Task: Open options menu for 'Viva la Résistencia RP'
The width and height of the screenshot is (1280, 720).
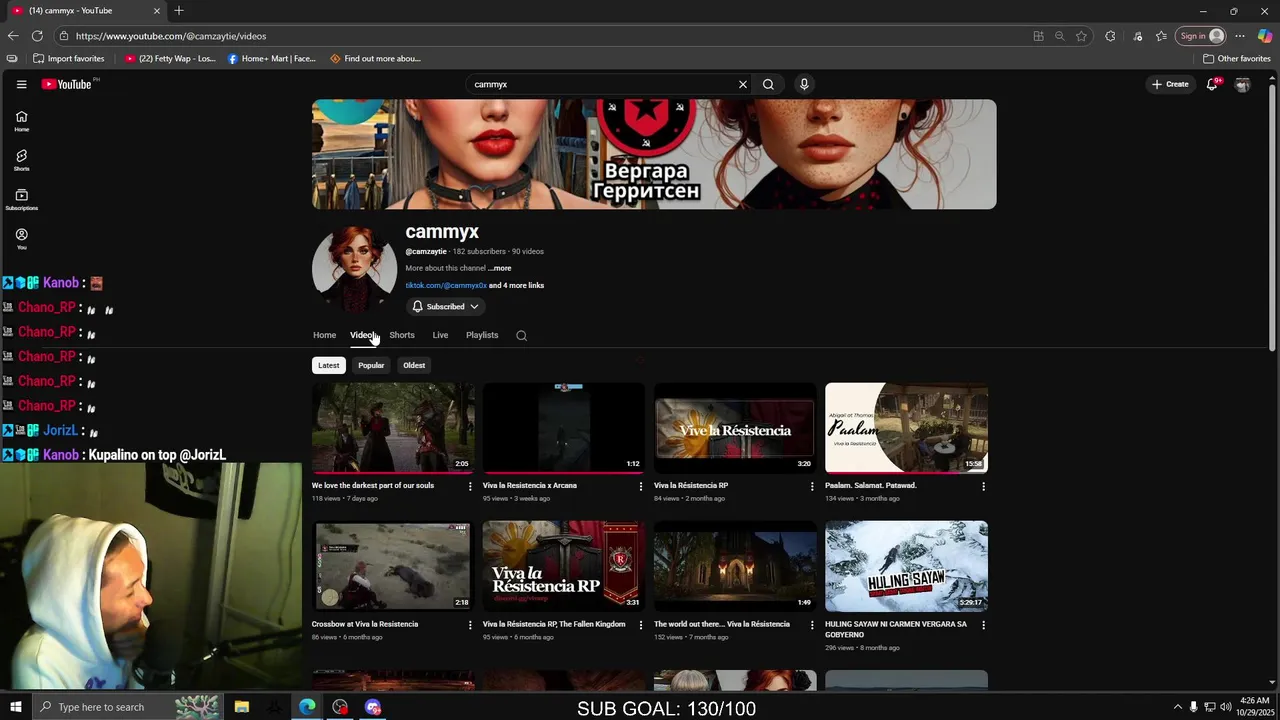Action: pyautogui.click(x=812, y=486)
